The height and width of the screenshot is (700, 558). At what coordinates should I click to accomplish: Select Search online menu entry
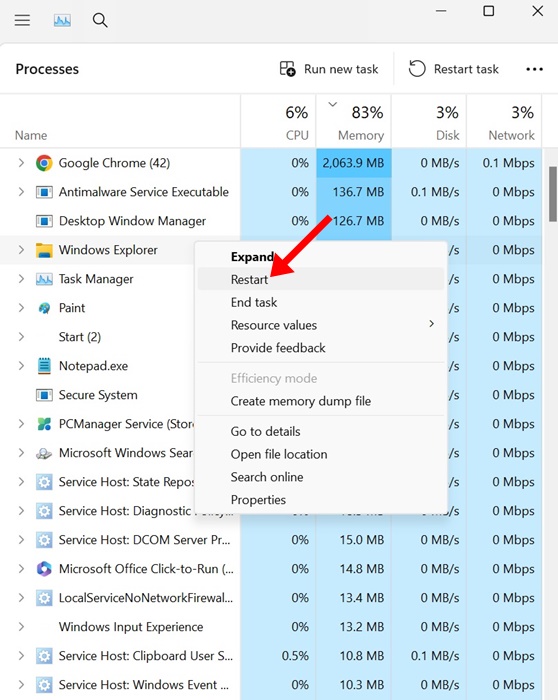click(x=321, y=477)
